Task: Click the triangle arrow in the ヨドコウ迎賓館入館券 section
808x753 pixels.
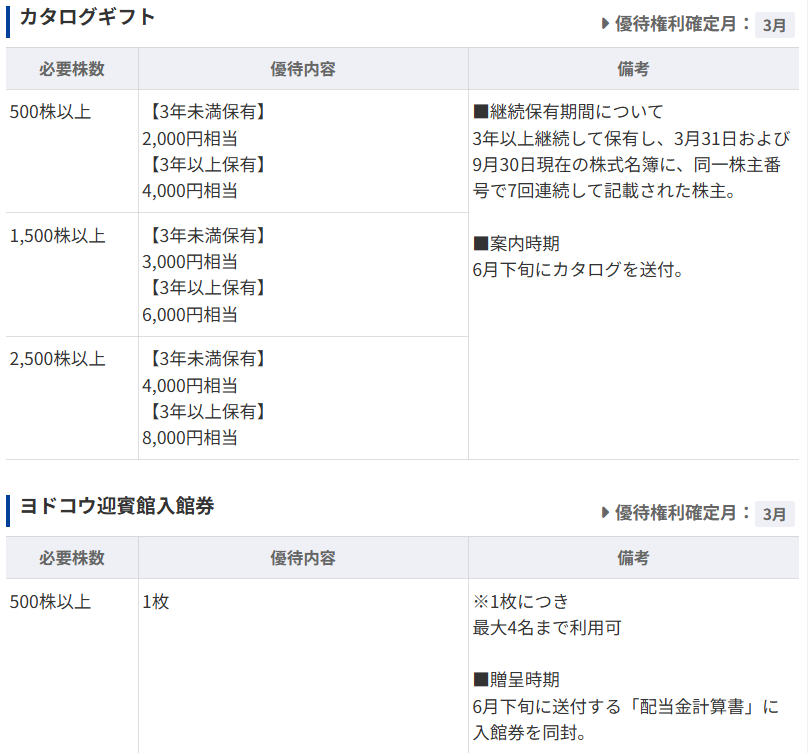Action: (x=605, y=512)
